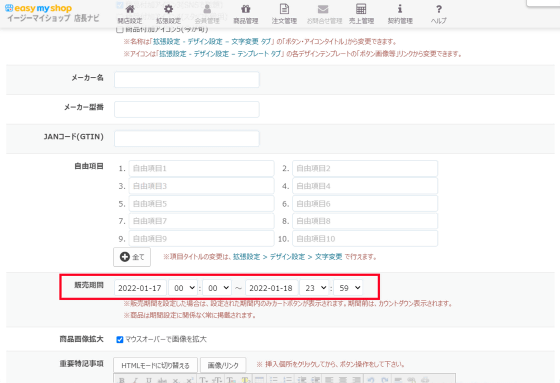Click the 自由項目7 input field
Image resolution: width=560 pixels, height=383 pixels.
click(x=201, y=221)
